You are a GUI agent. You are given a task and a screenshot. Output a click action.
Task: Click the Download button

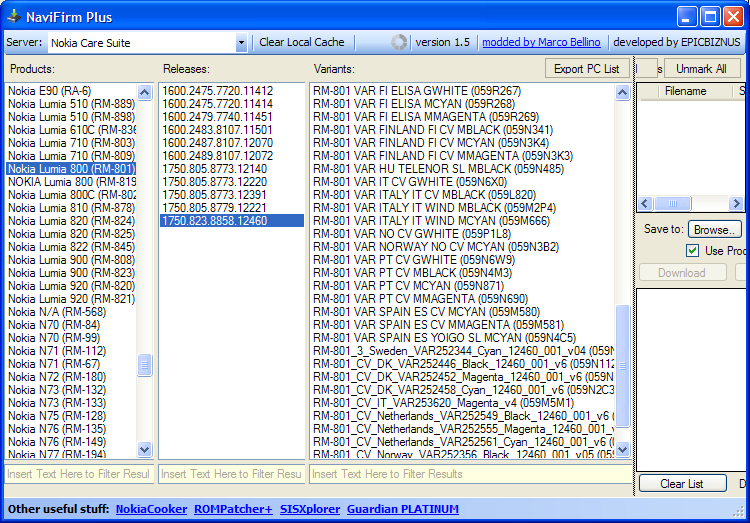[682, 273]
